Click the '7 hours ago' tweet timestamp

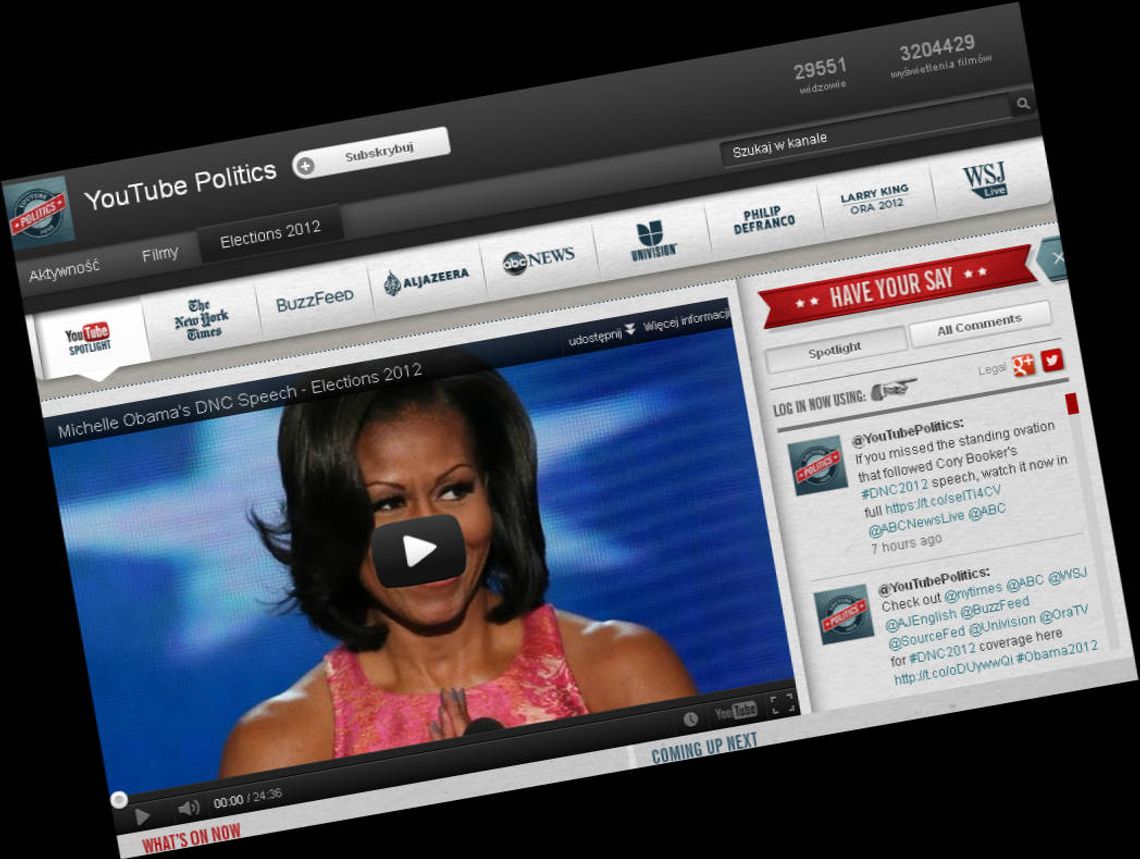coord(906,543)
